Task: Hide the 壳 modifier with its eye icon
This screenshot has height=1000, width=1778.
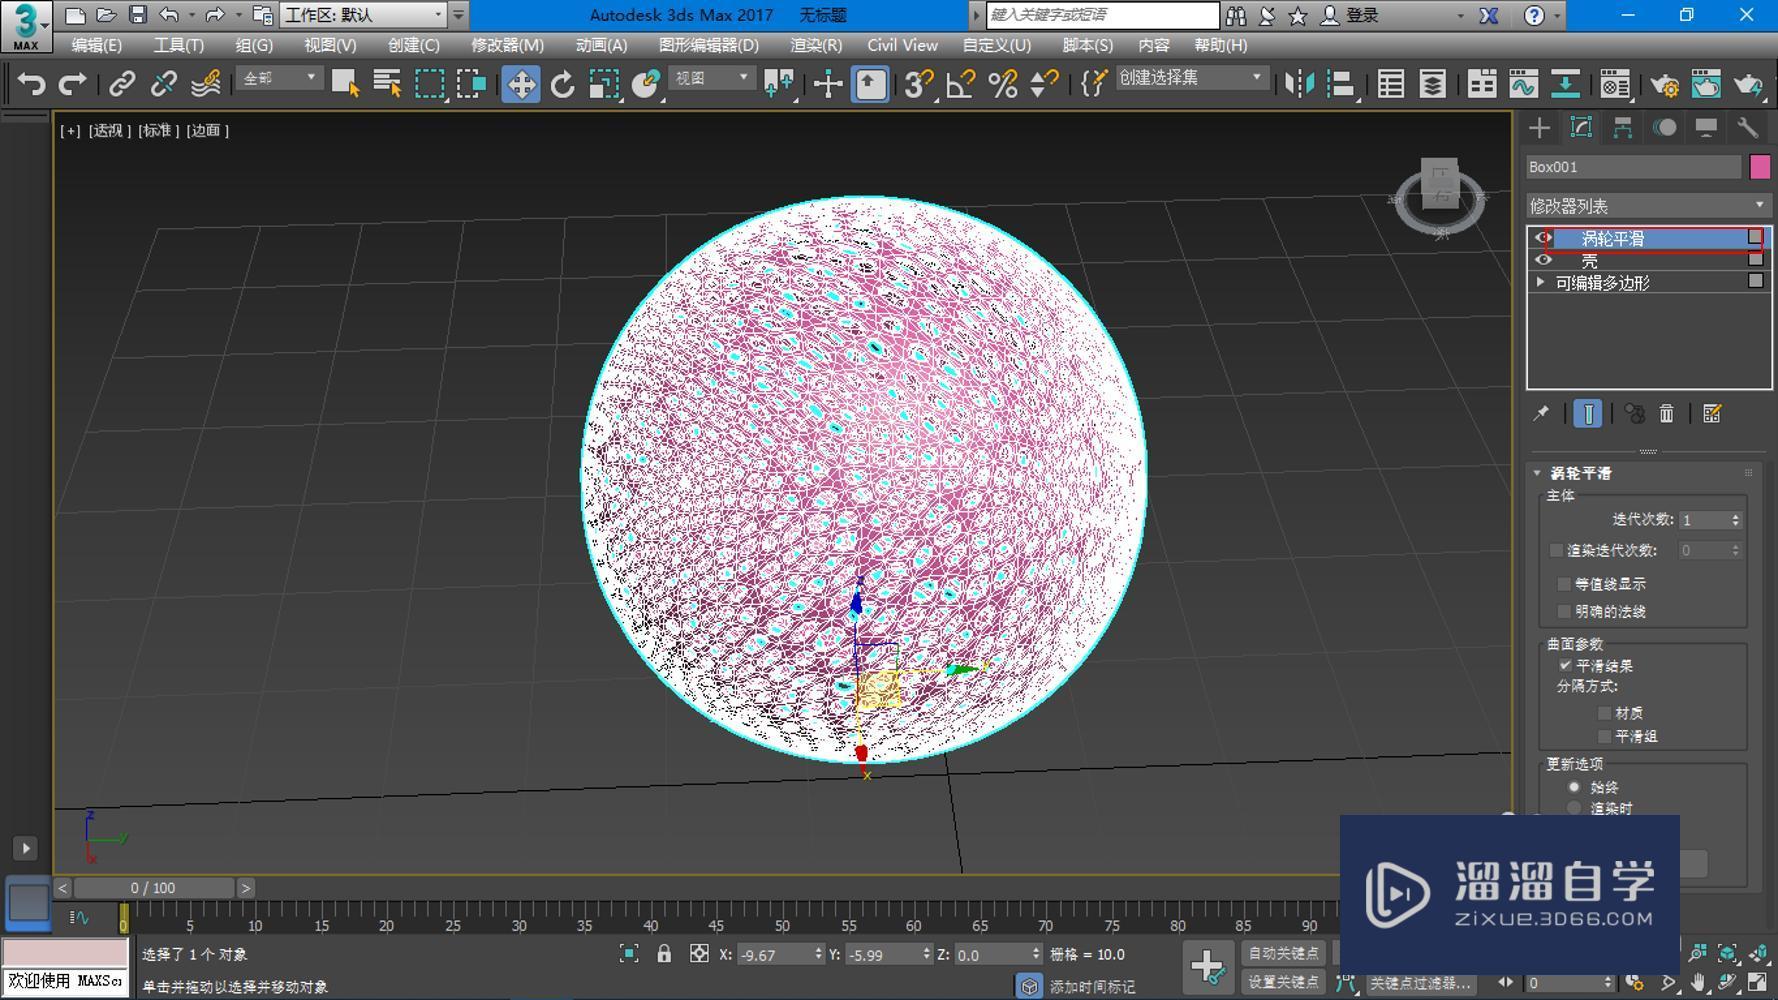Action: [1543, 260]
